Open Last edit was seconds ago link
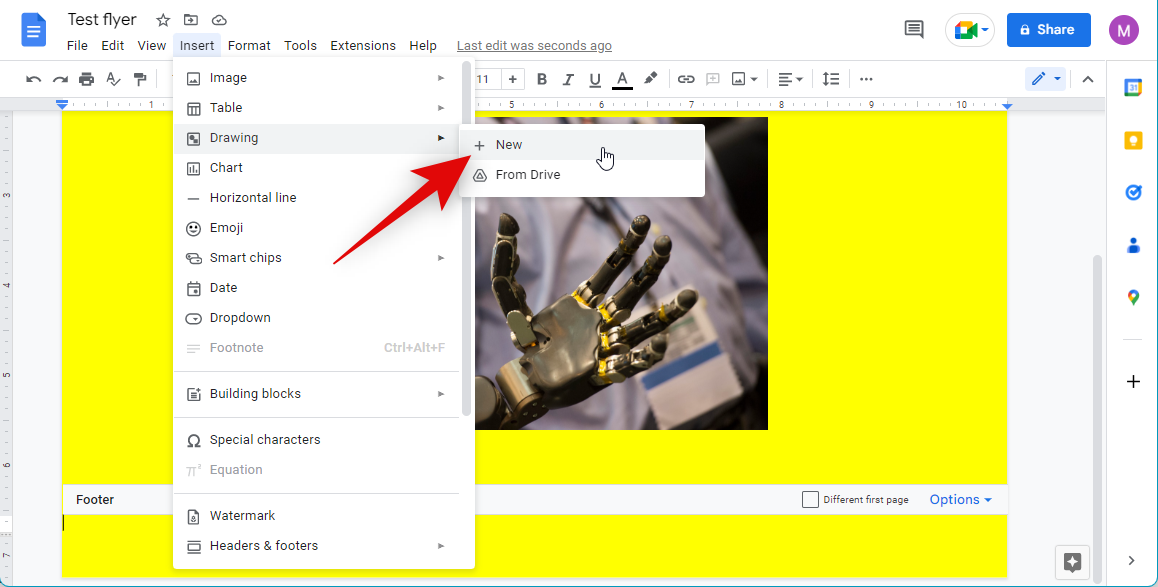The height and width of the screenshot is (587, 1158). (534, 46)
